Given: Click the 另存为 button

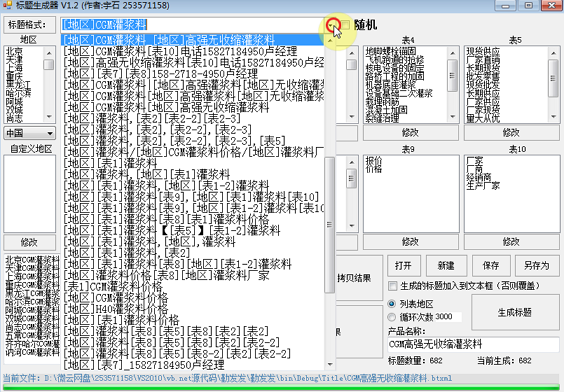Looking at the screenshot, I should point(537,266).
